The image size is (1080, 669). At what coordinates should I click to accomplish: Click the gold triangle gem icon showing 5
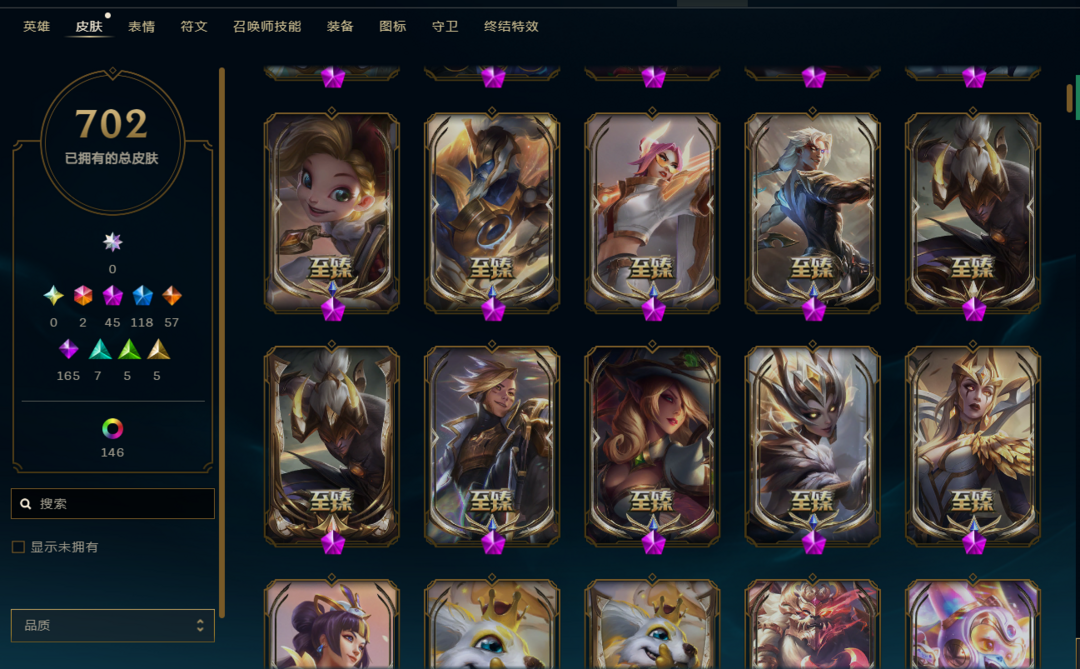(158, 349)
